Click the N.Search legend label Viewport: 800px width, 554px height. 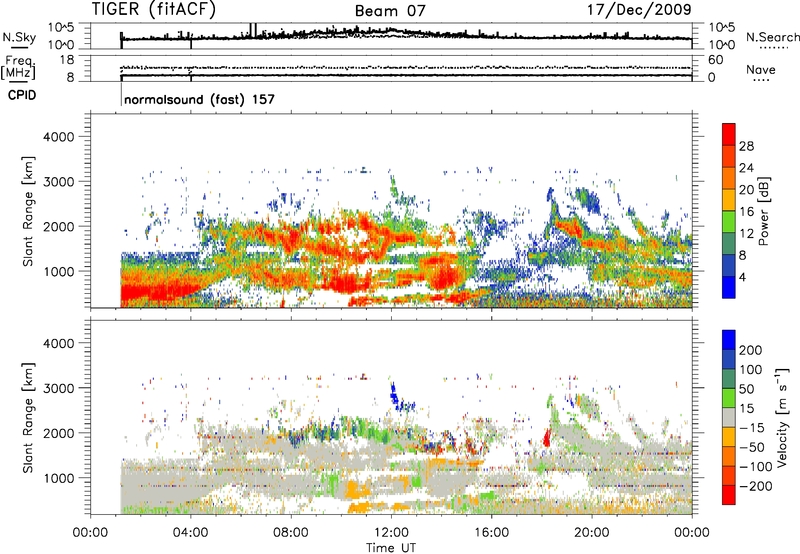point(772,37)
